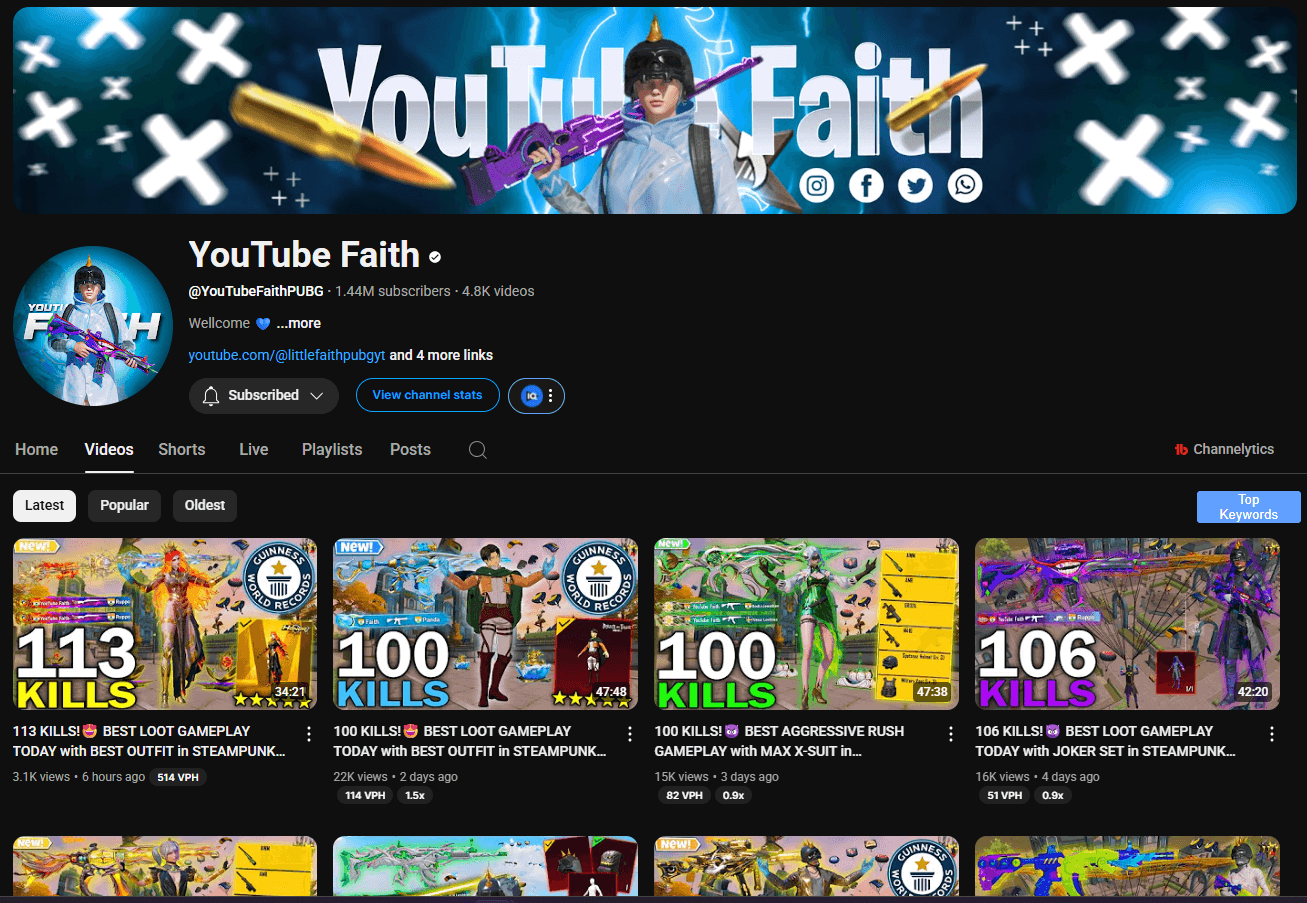
Task: Open WhatsApp icon in channel banner
Action: (x=965, y=185)
